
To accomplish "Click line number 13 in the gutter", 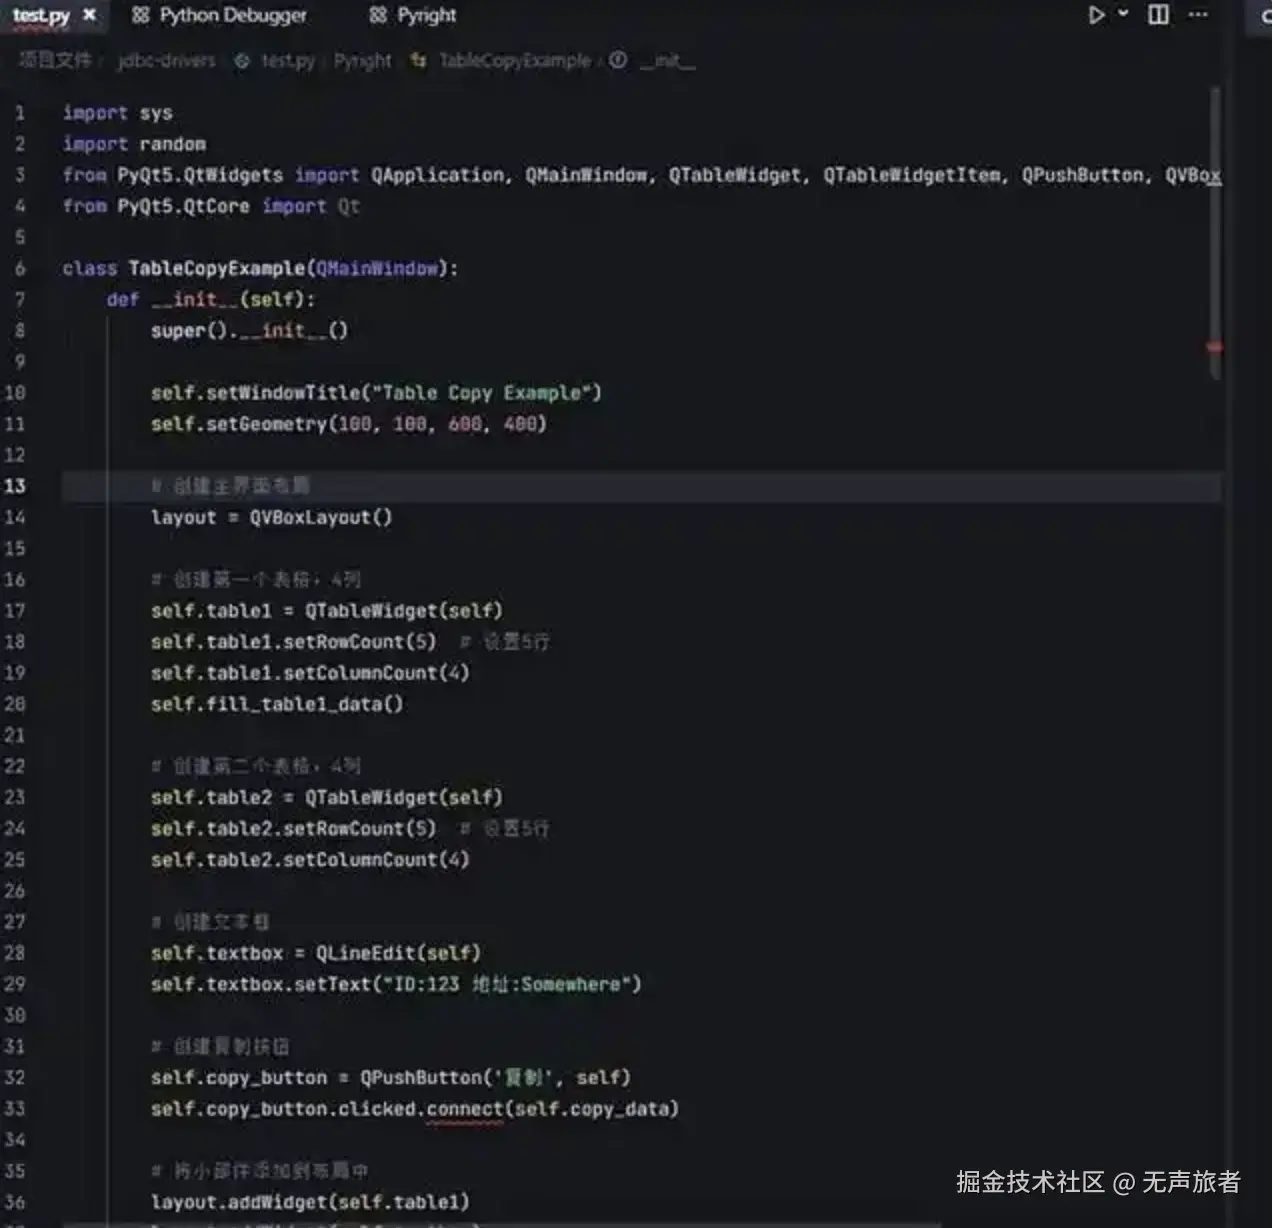I will click(x=15, y=486).
